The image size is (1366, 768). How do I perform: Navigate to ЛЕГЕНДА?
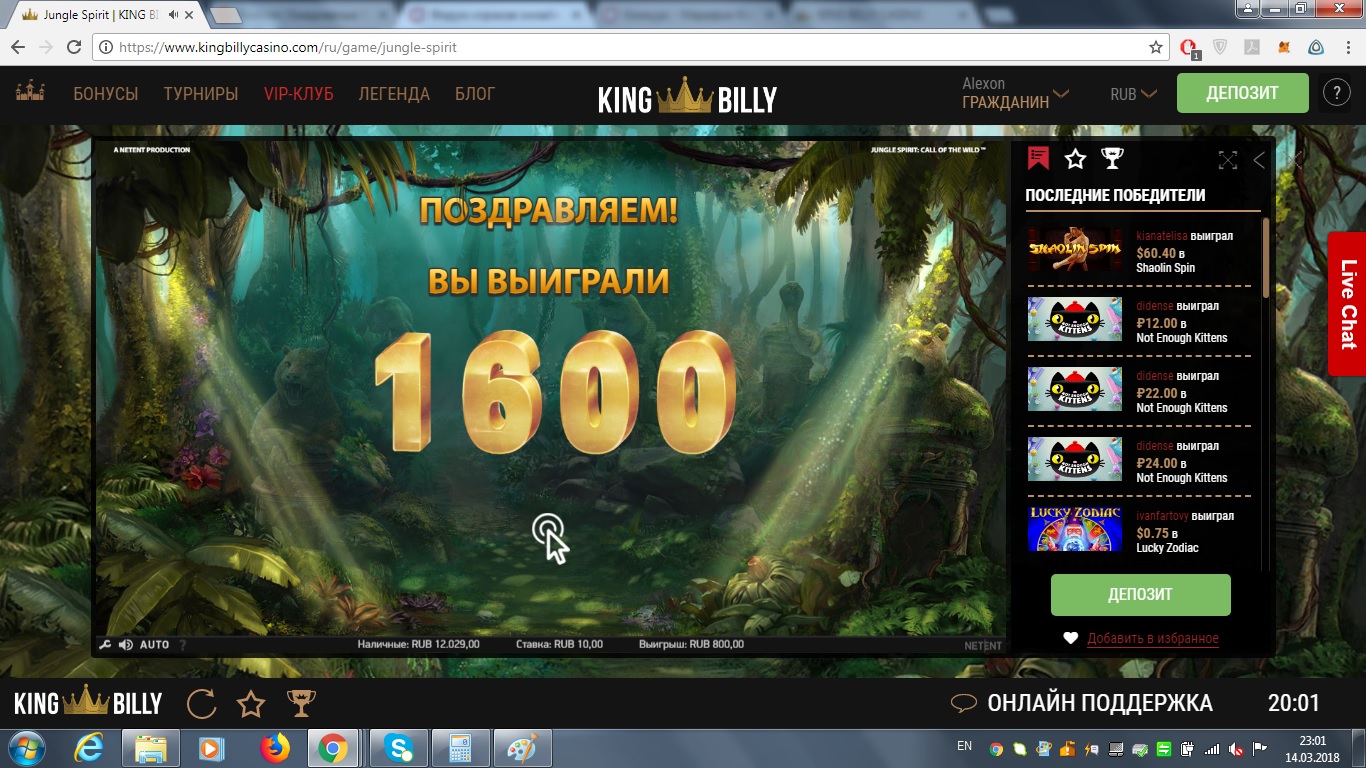point(394,94)
